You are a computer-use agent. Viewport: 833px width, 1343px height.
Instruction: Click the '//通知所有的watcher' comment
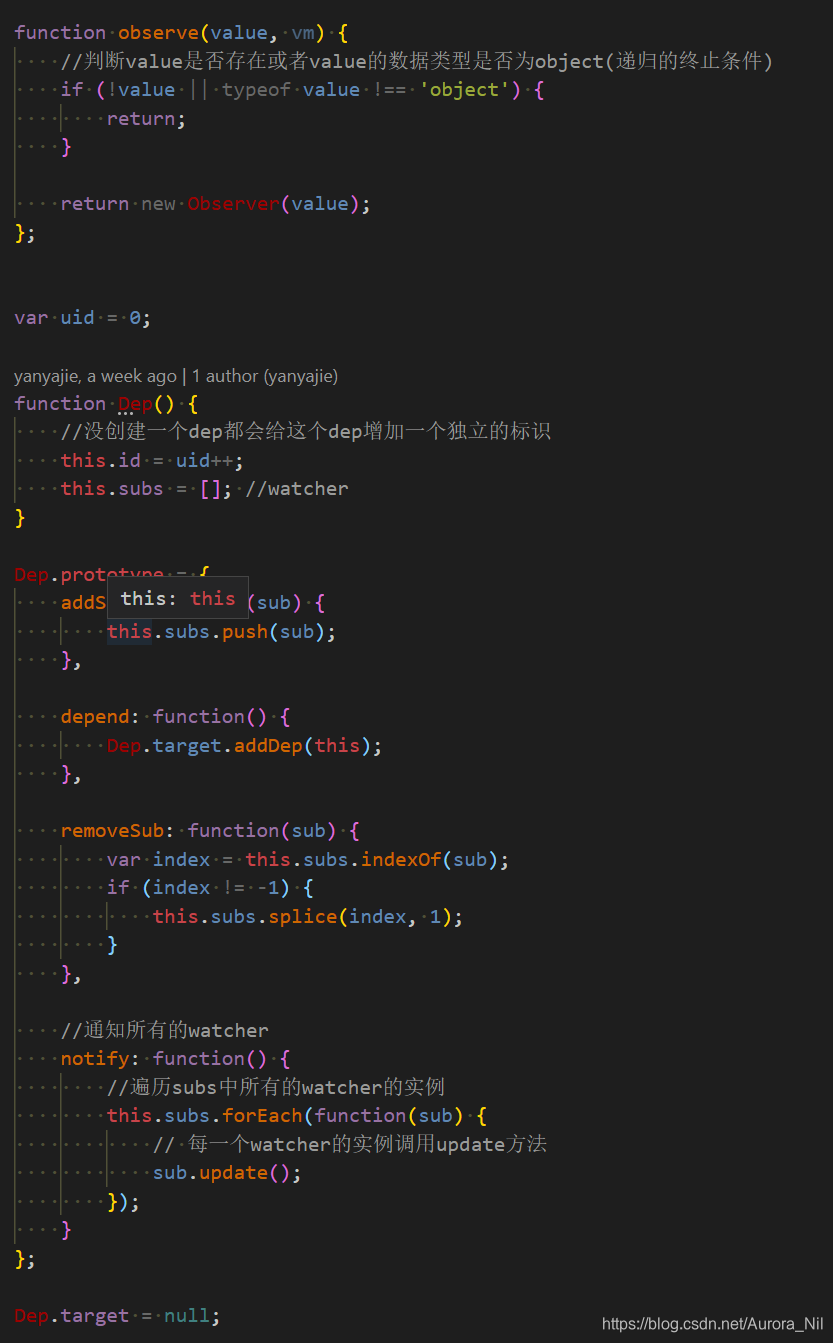[x=164, y=1030]
